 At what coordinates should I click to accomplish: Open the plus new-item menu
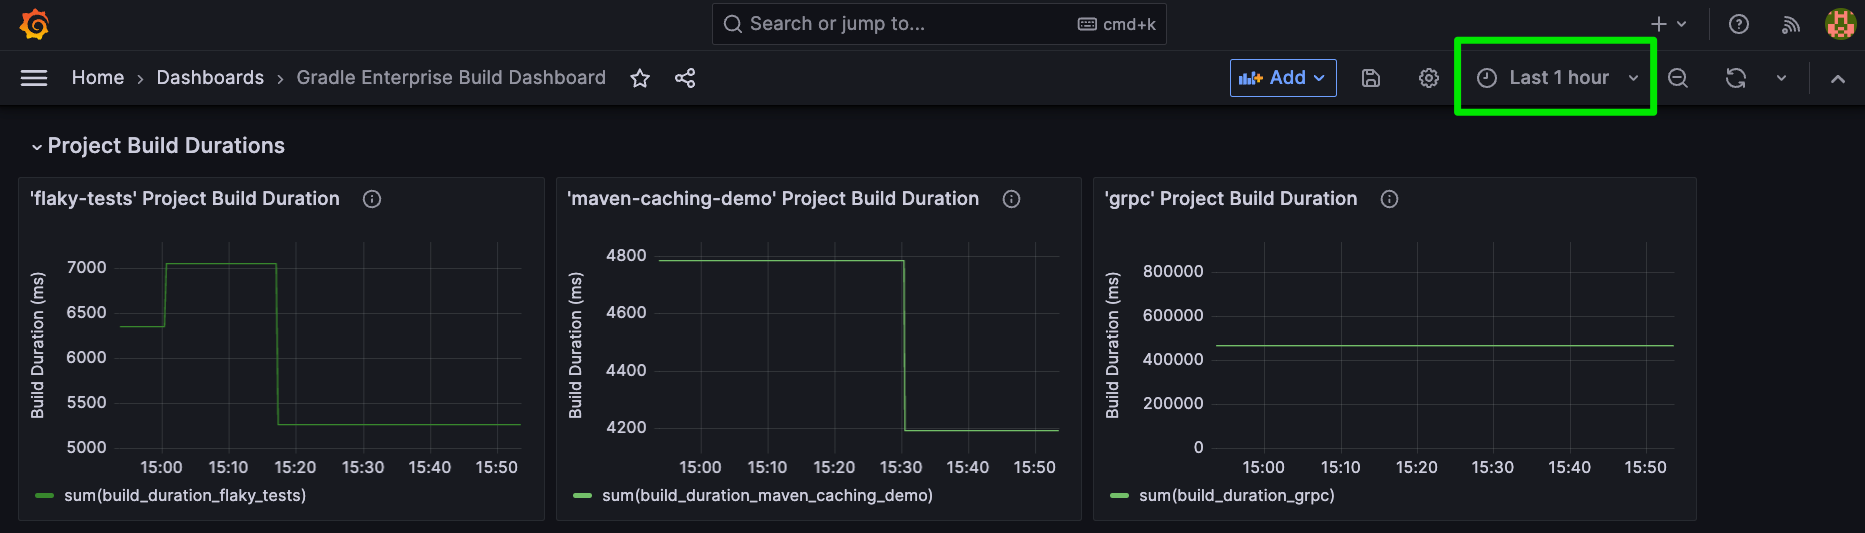point(1668,24)
